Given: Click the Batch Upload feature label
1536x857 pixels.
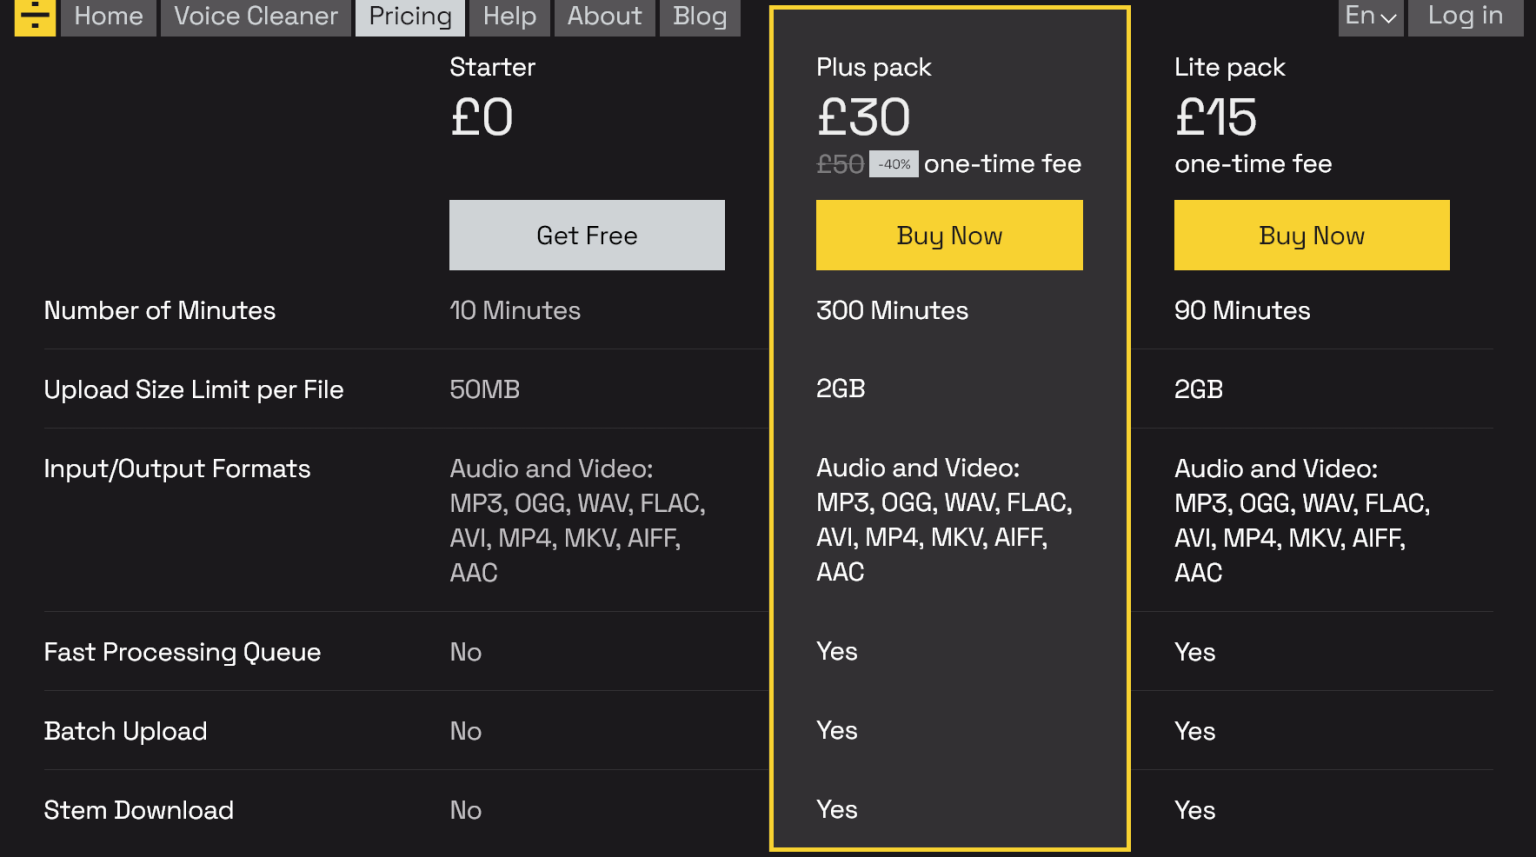Looking at the screenshot, I should [125, 731].
